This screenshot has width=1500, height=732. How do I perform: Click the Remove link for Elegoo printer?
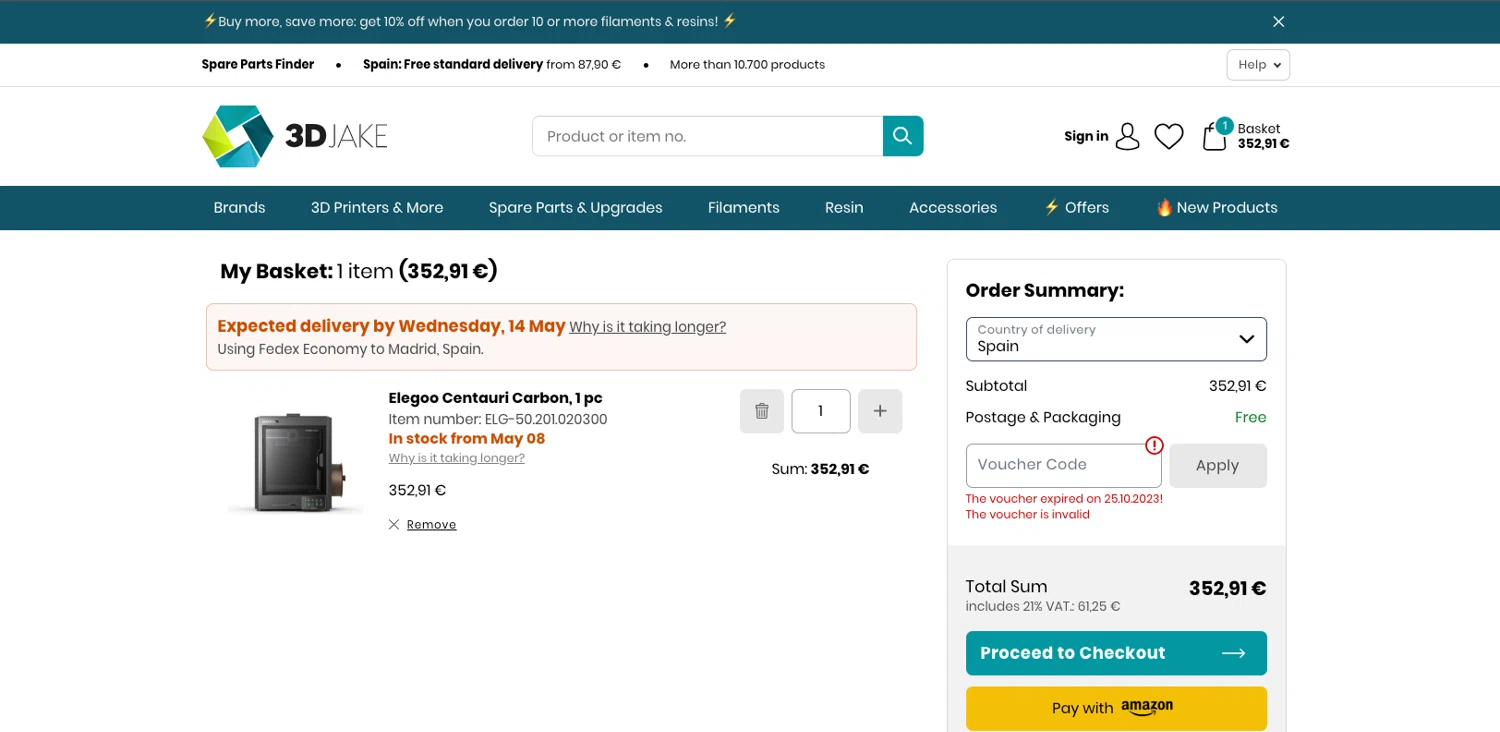coord(431,524)
